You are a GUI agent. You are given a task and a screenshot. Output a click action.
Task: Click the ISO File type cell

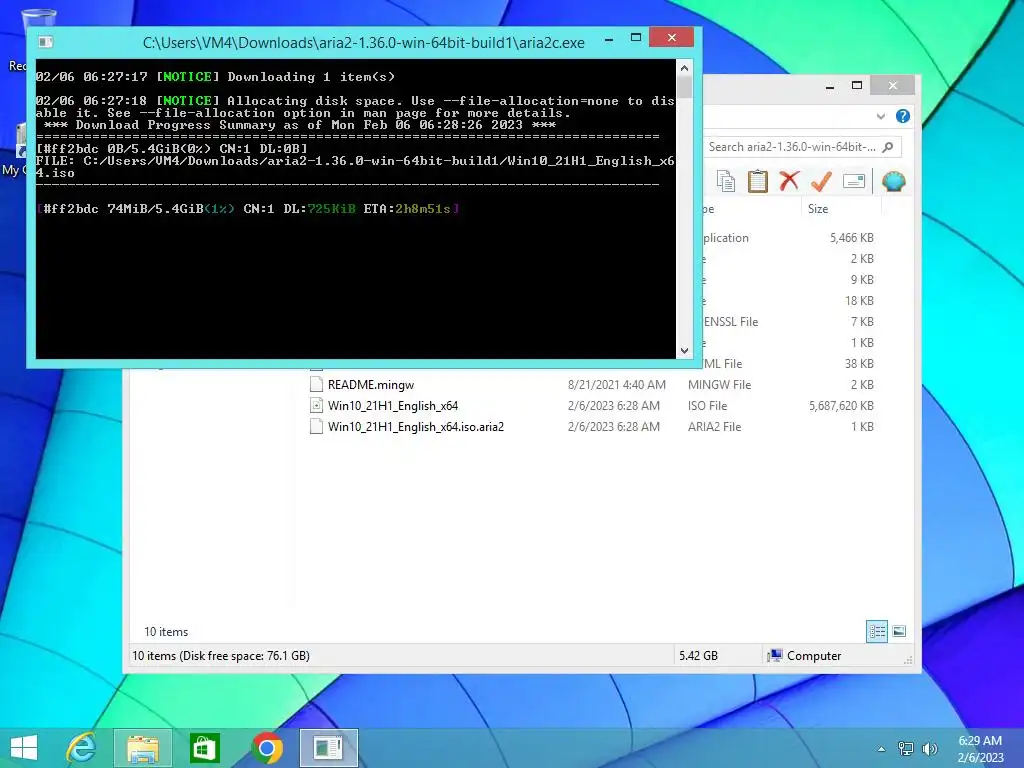tap(707, 406)
